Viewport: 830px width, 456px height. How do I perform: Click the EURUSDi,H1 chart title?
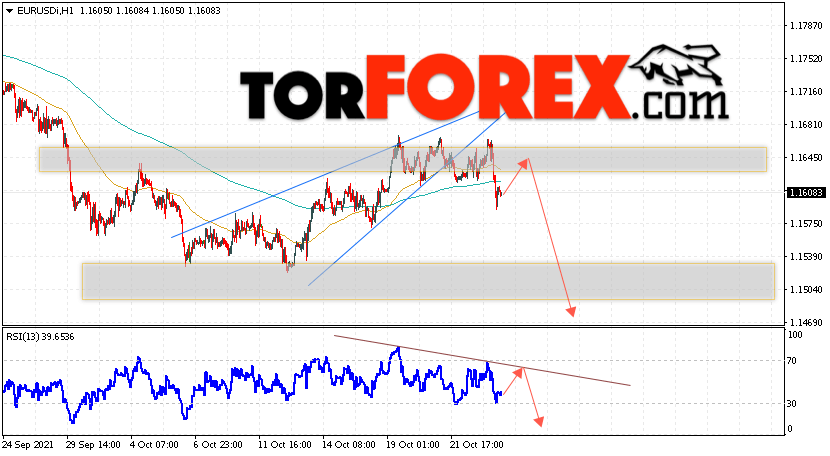(x=46, y=11)
